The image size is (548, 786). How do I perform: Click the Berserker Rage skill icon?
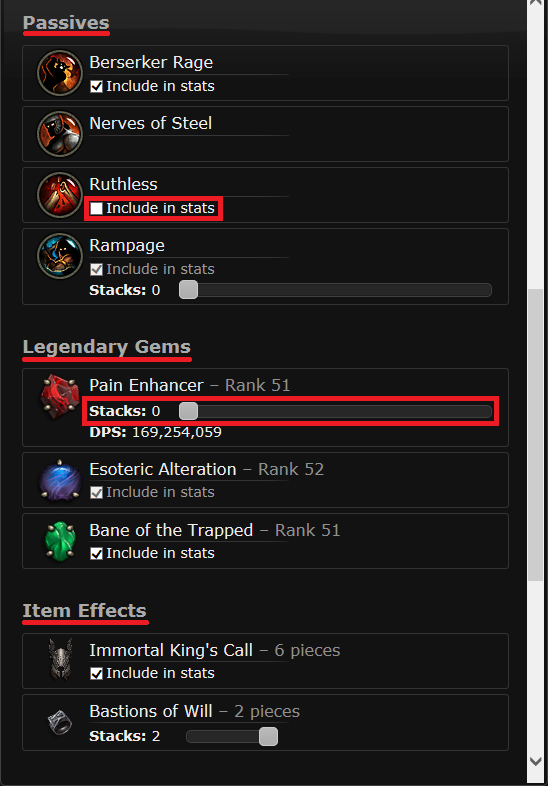click(x=60, y=73)
